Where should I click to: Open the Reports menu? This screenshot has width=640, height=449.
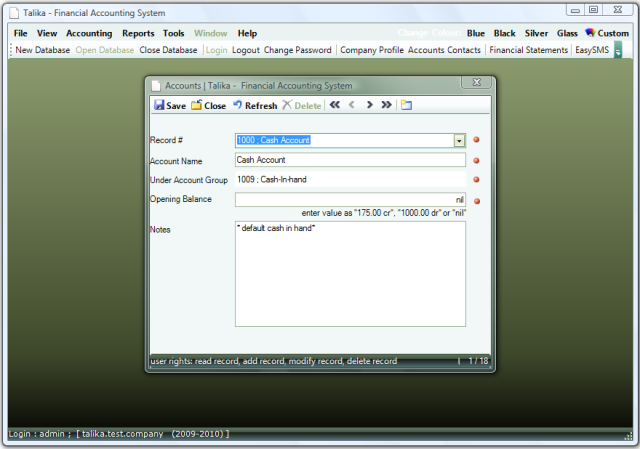(x=138, y=33)
